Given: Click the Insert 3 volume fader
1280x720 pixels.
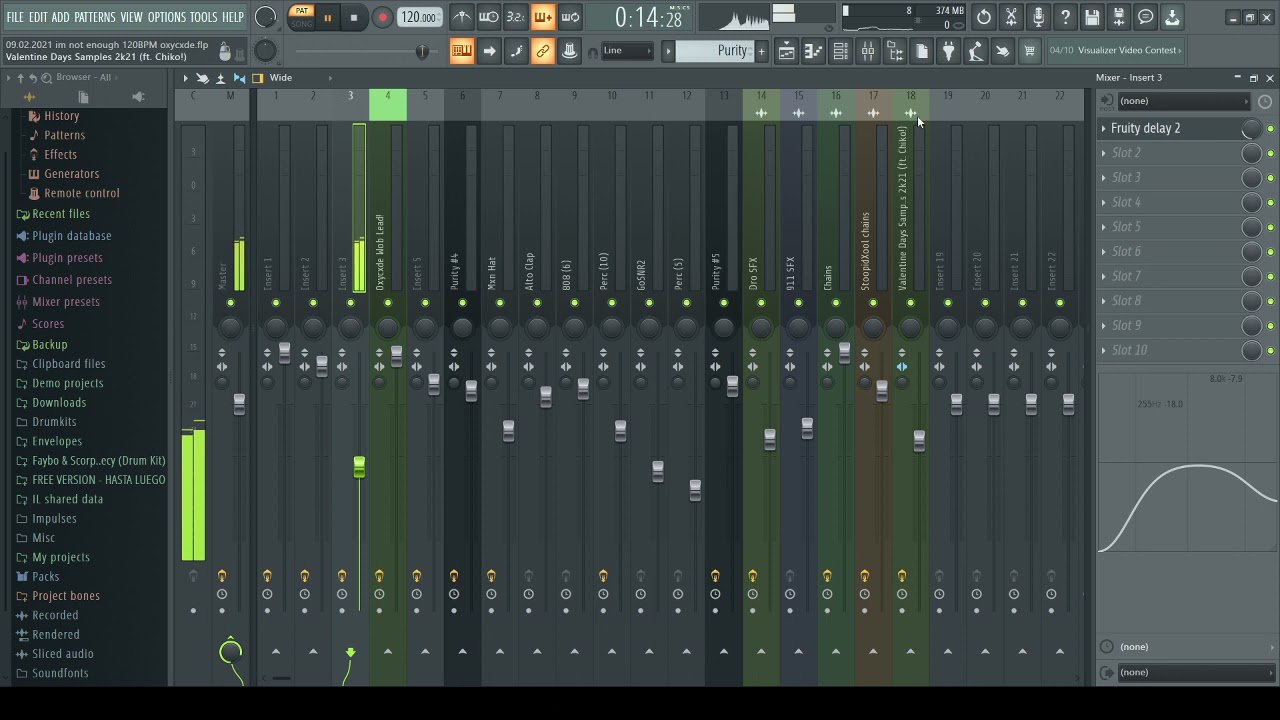Looking at the screenshot, I should 359,467.
